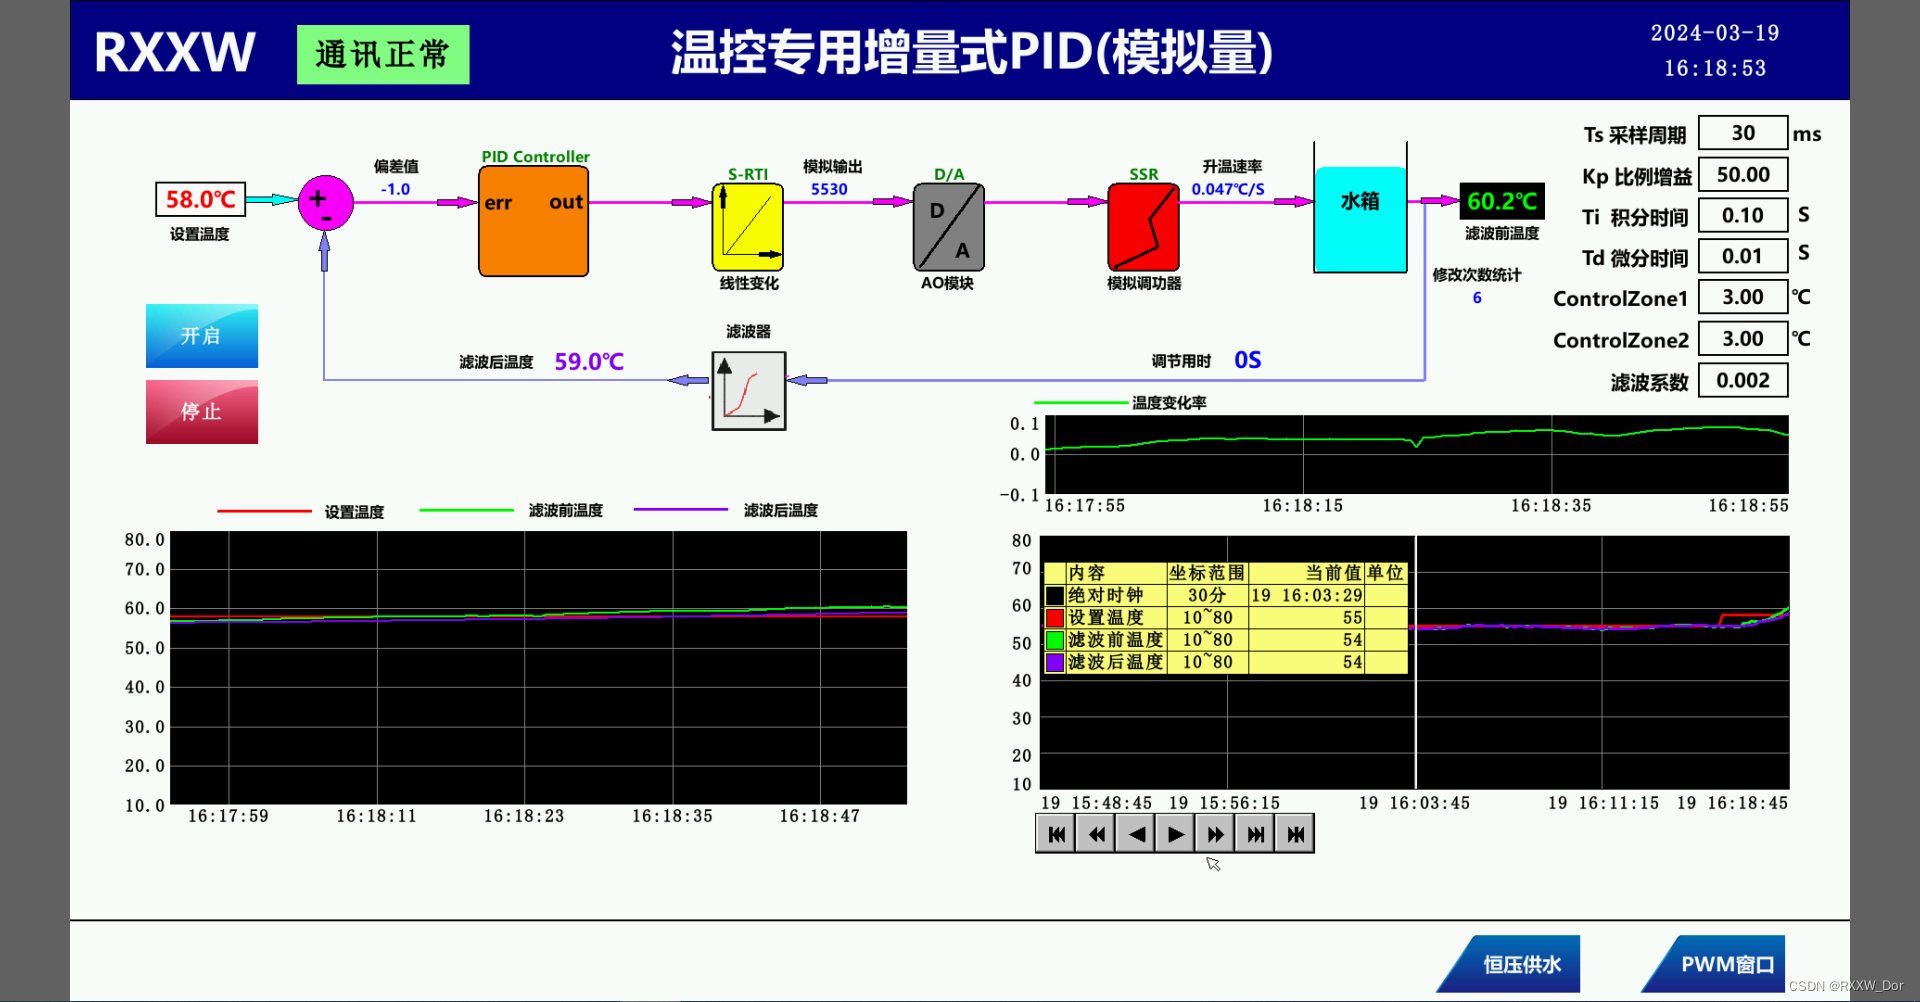Screen dimensions: 1920x1002
Task: Edit the Ti integral time value 0.10
Action: 1743,215
